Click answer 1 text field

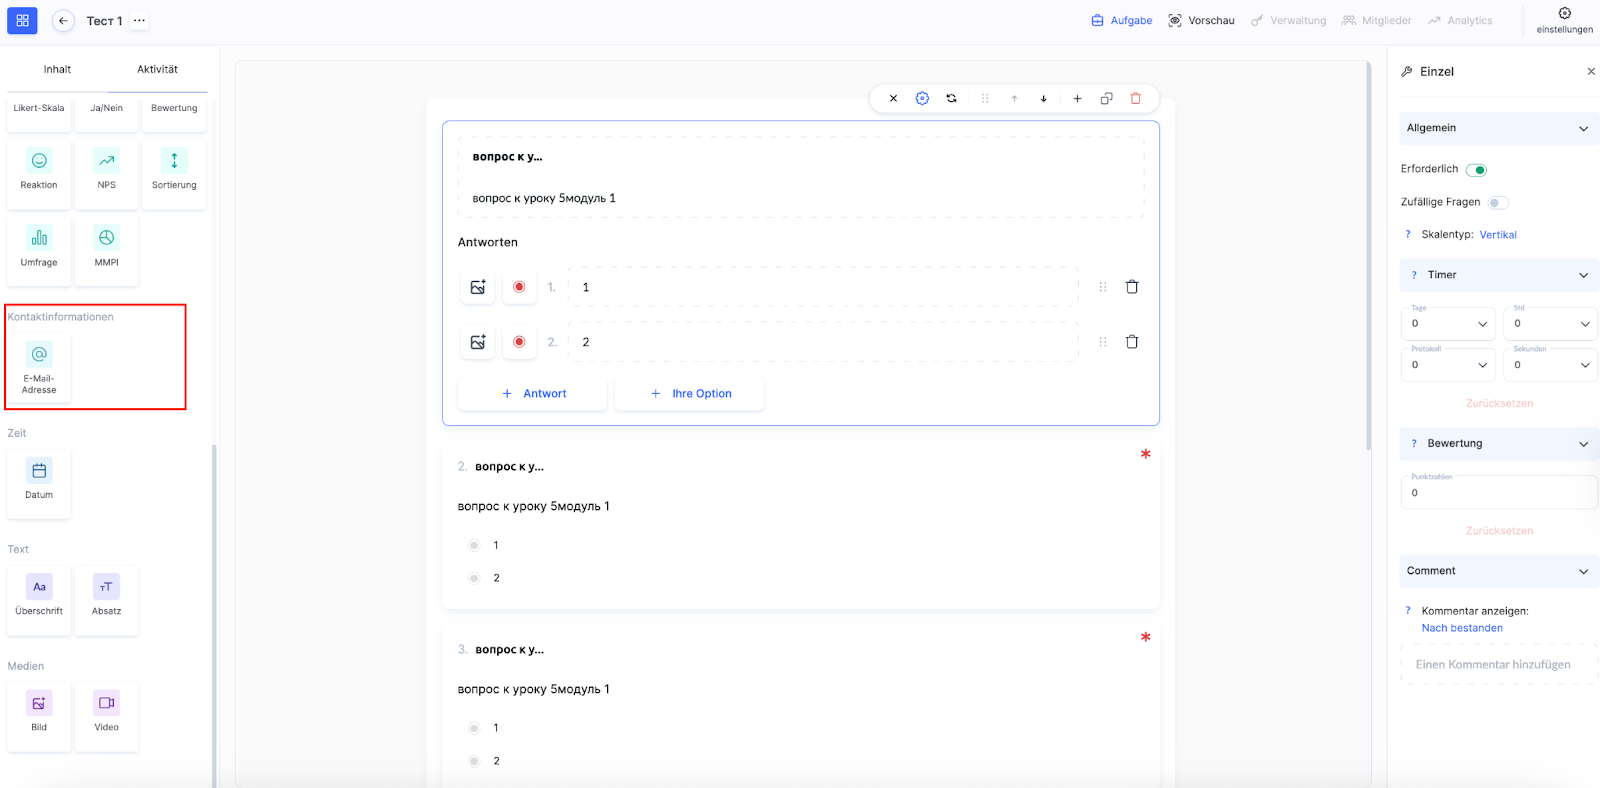pyautogui.click(x=823, y=287)
